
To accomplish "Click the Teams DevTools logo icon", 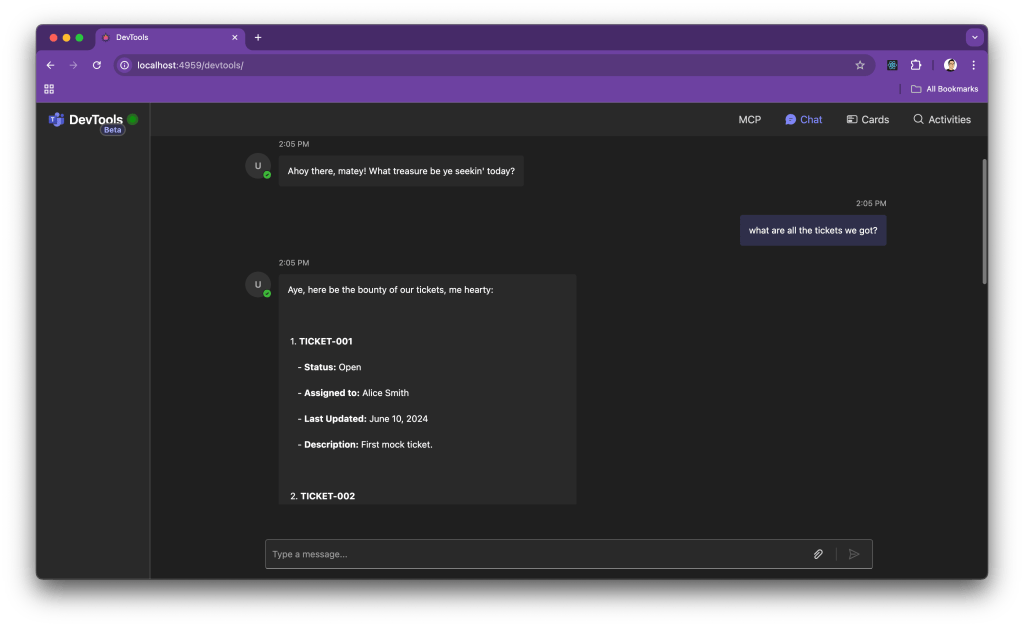I will (x=56, y=120).
